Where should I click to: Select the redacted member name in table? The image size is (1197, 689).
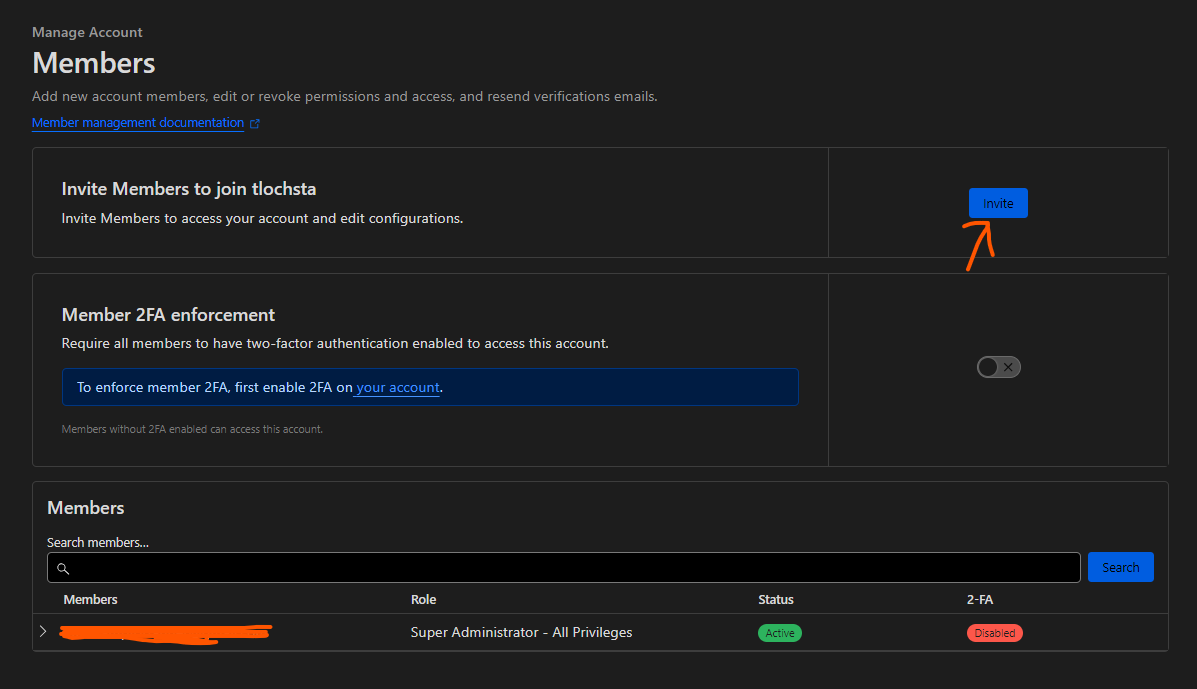coord(165,633)
